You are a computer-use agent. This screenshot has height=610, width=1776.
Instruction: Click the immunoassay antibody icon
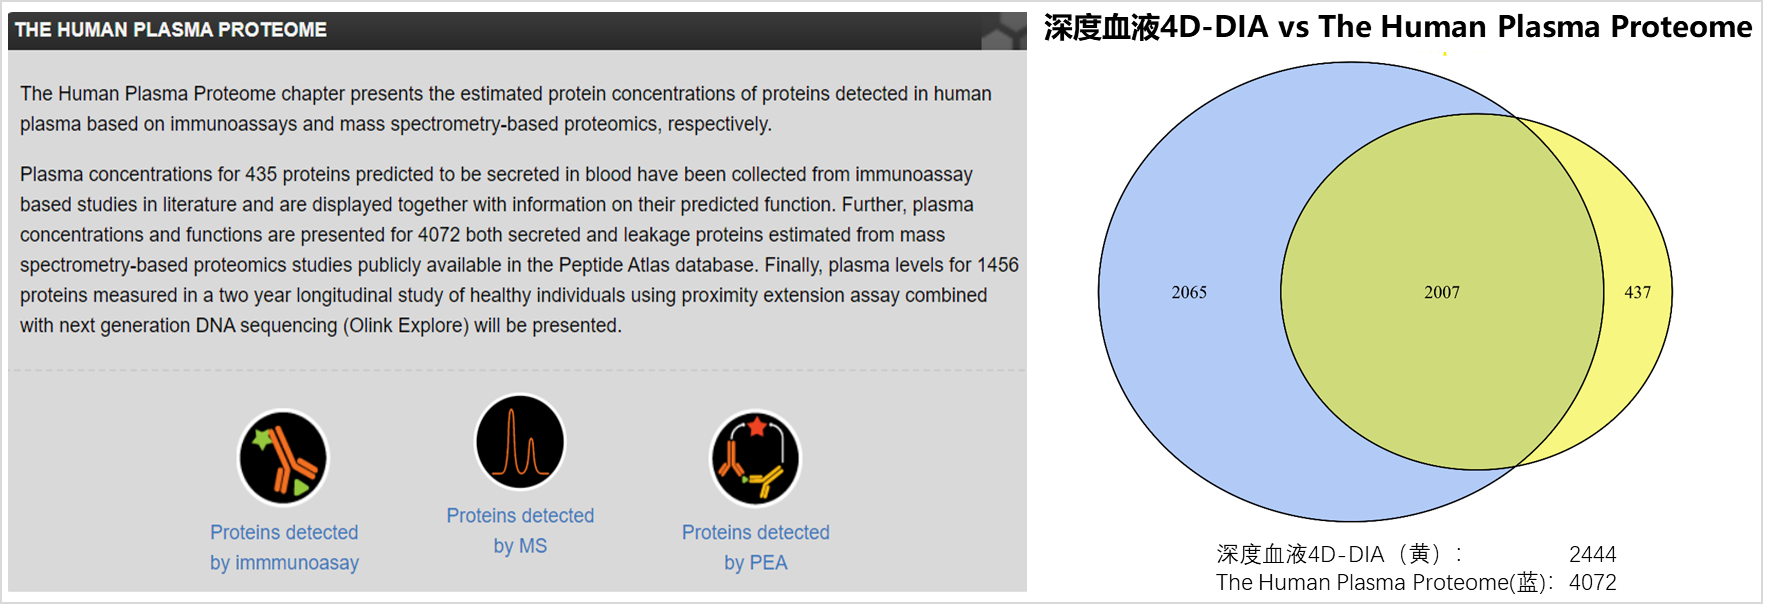coord(283,458)
